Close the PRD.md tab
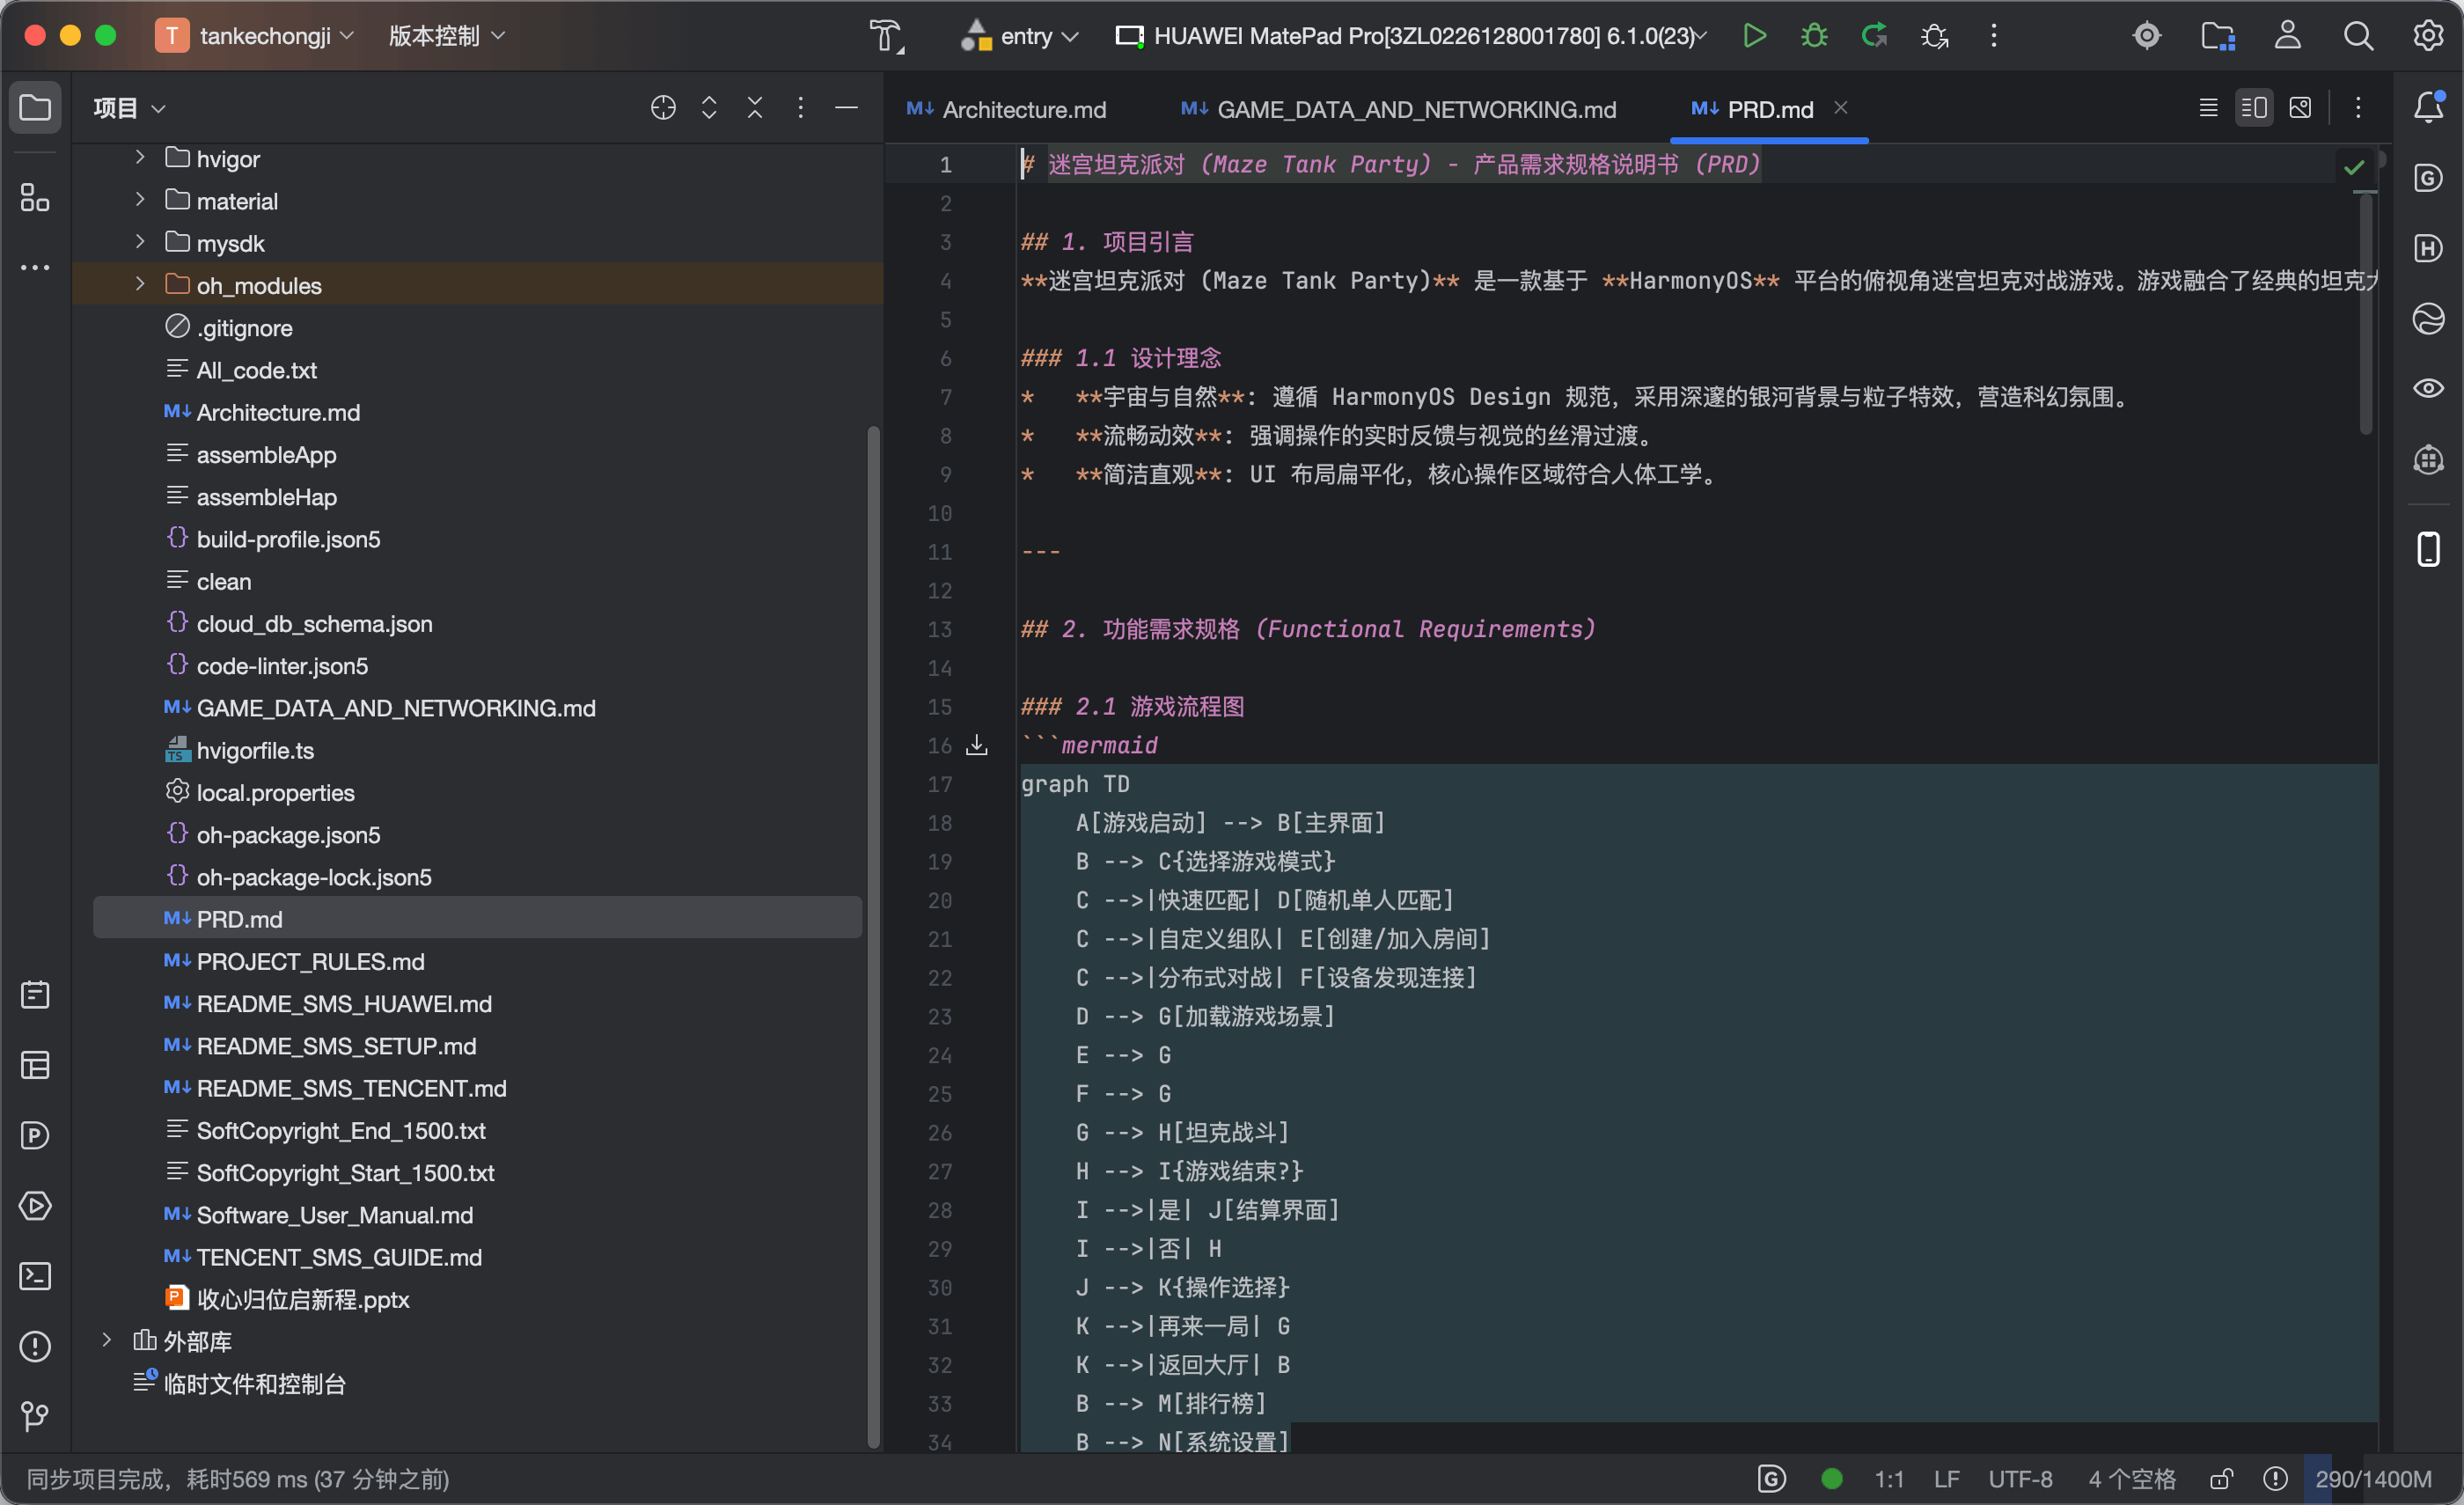 tap(1840, 107)
